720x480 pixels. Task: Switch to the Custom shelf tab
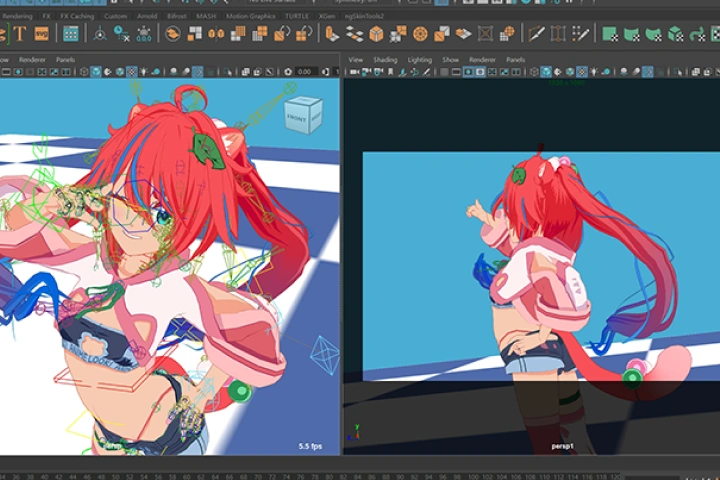115,16
